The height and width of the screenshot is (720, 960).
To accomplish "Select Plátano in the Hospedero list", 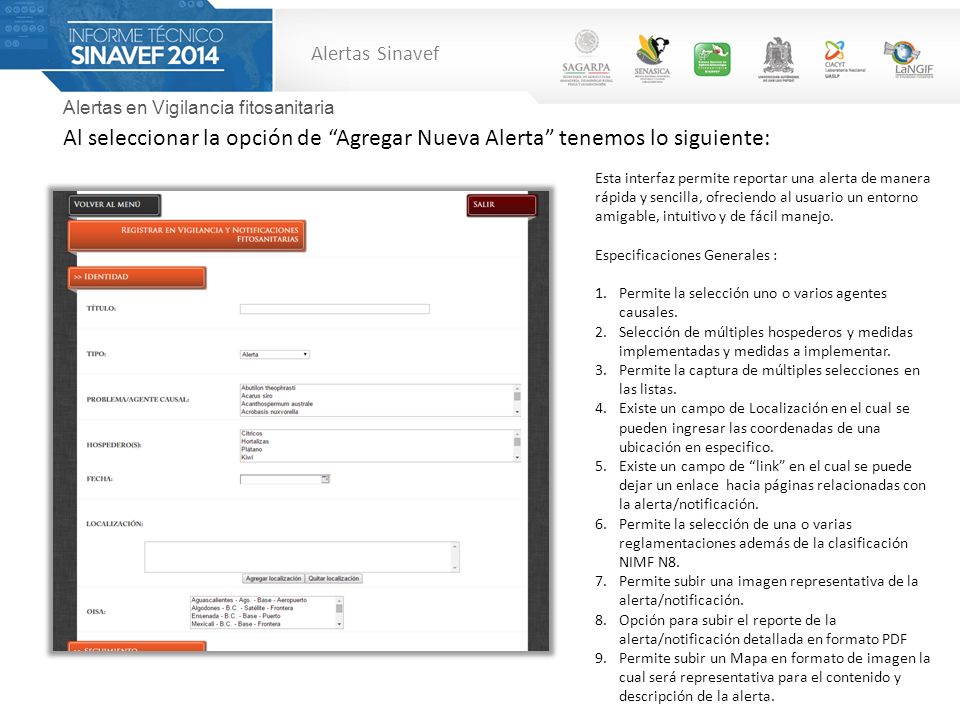I will tap(251, 449).
